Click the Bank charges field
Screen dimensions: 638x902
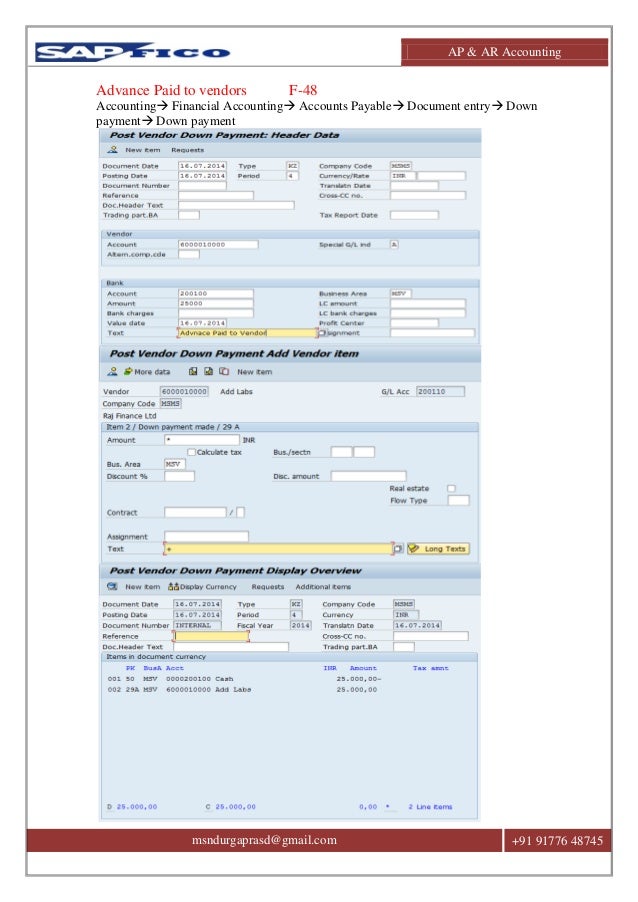(x=216, y=314)
